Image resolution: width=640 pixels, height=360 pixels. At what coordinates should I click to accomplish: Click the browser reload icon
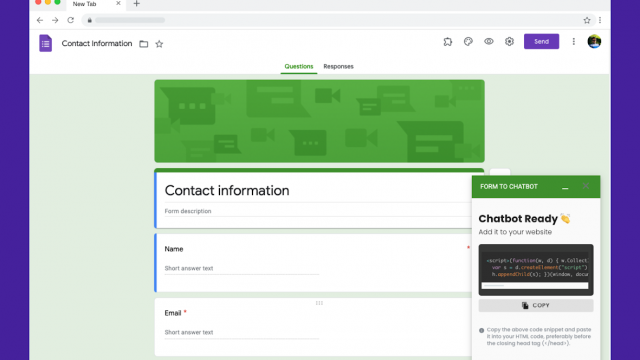(x=71, y=20)
